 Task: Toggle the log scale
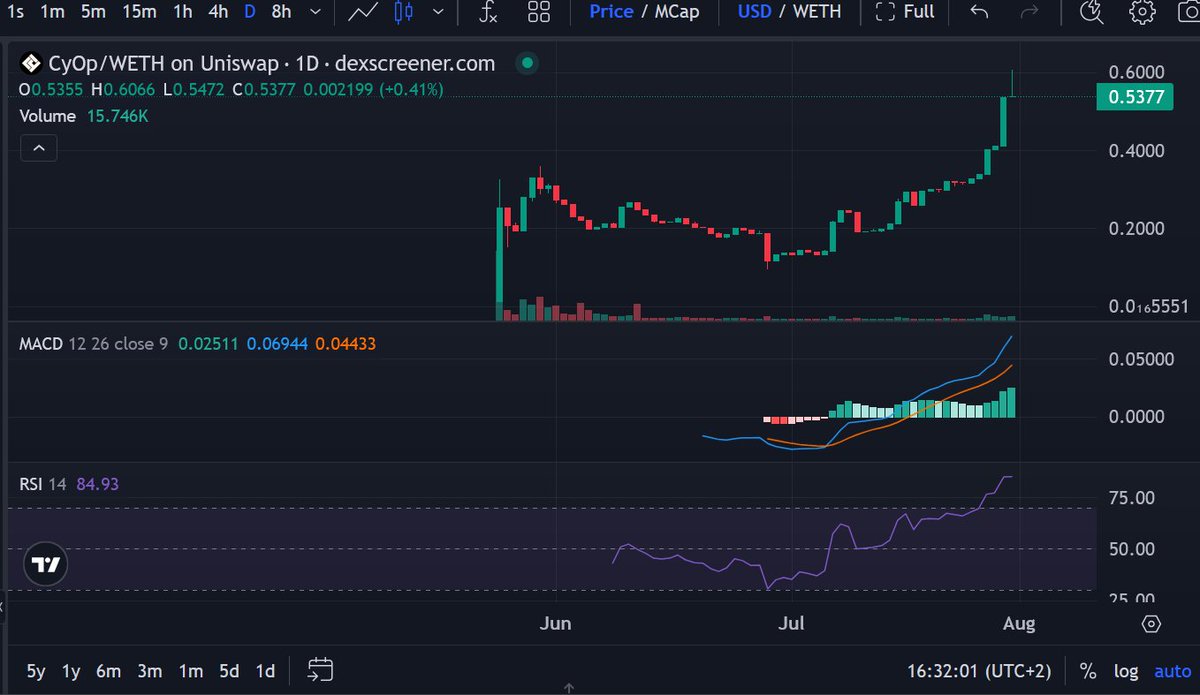pyautogui.click(x=1126, y=671)
